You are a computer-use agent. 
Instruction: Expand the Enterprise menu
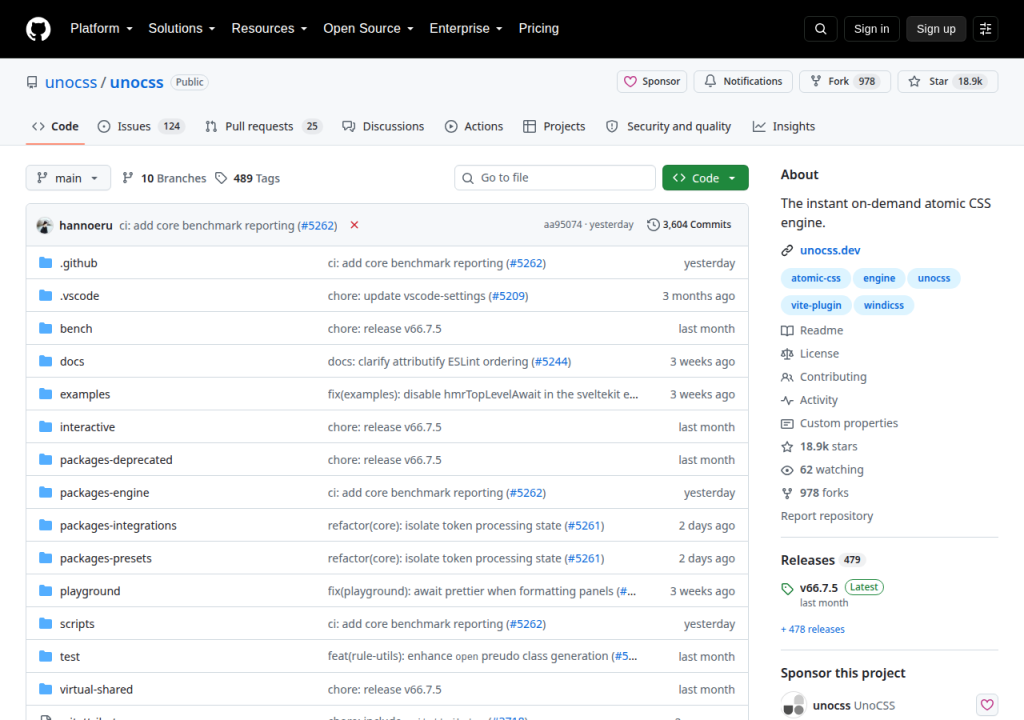pos(466,29)
